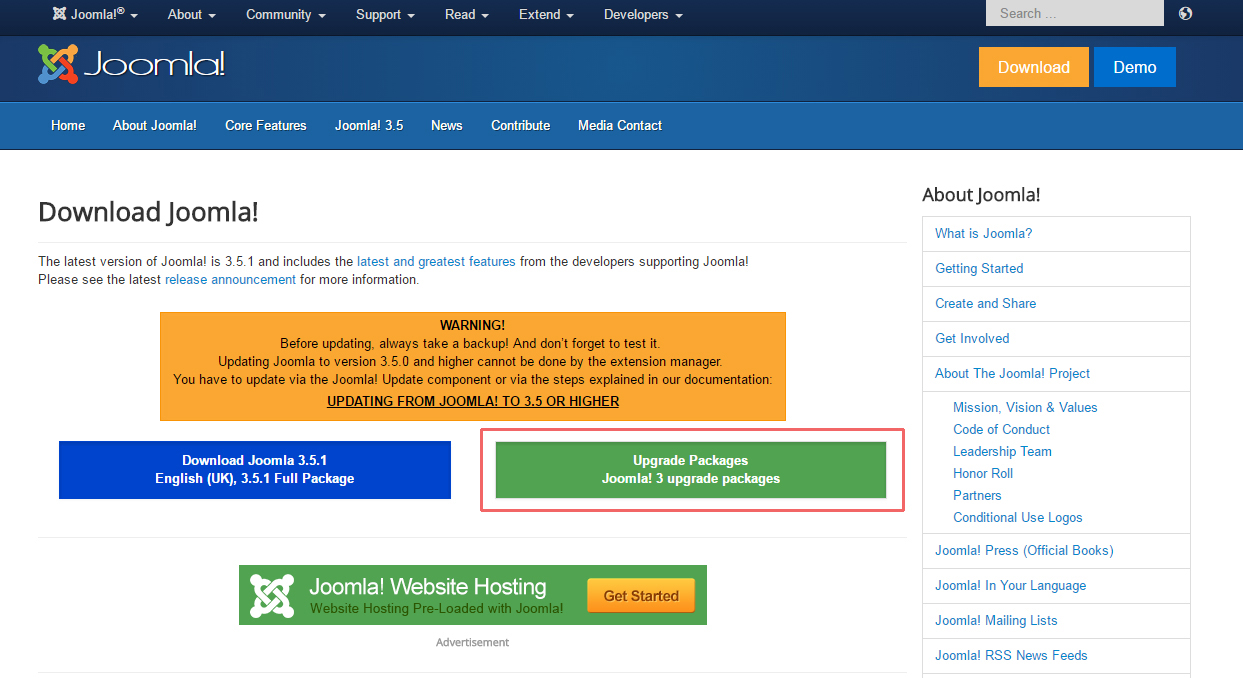Open the Create and Share sidebar link
Screen dimensions: 1243x678
click(x=986, y=303)
